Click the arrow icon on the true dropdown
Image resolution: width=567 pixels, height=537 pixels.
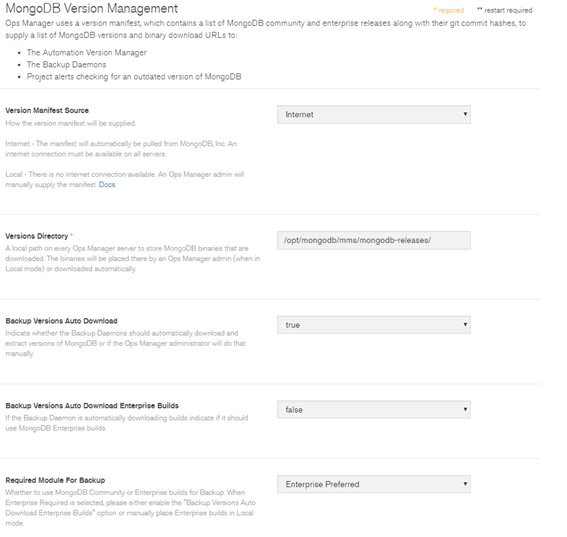coord(465,324)
